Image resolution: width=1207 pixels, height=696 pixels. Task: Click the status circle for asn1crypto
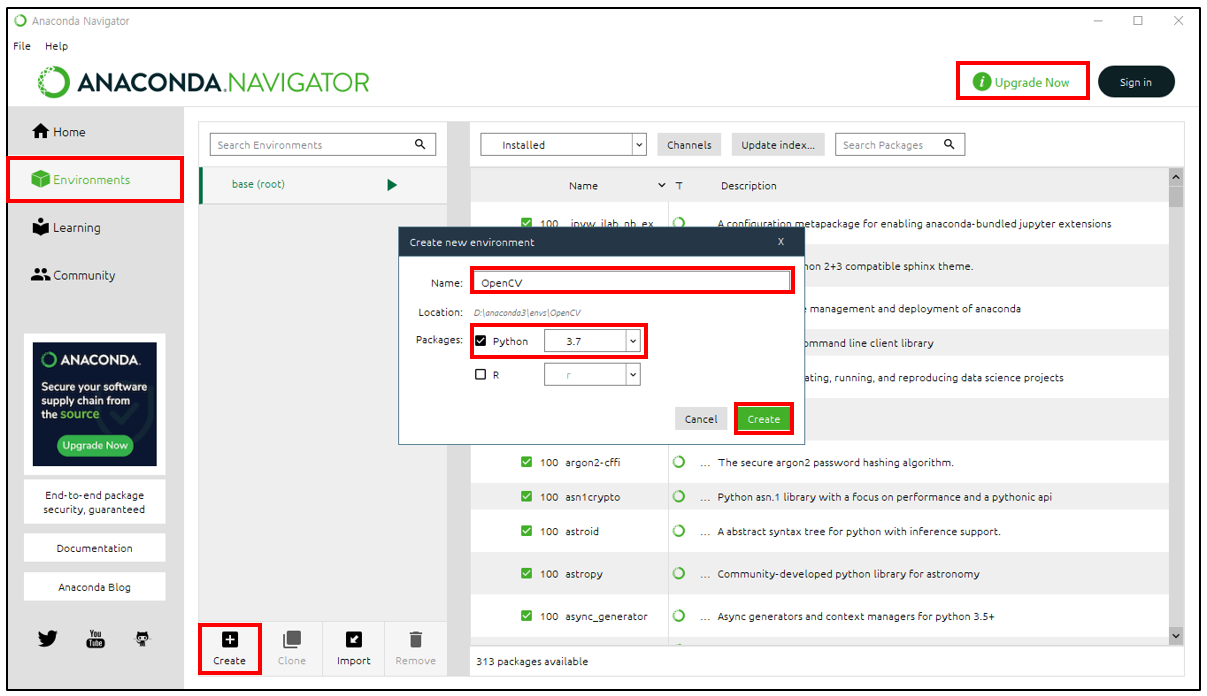point(679,496)
